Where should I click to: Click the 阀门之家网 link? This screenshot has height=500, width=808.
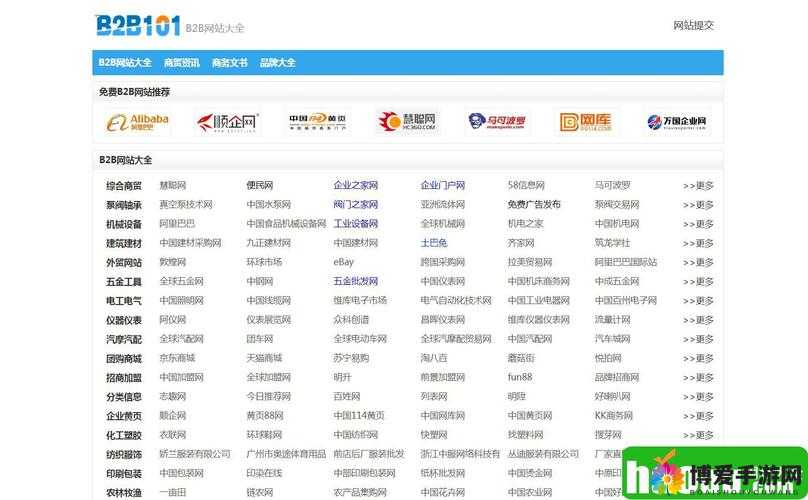coord(356,204)
